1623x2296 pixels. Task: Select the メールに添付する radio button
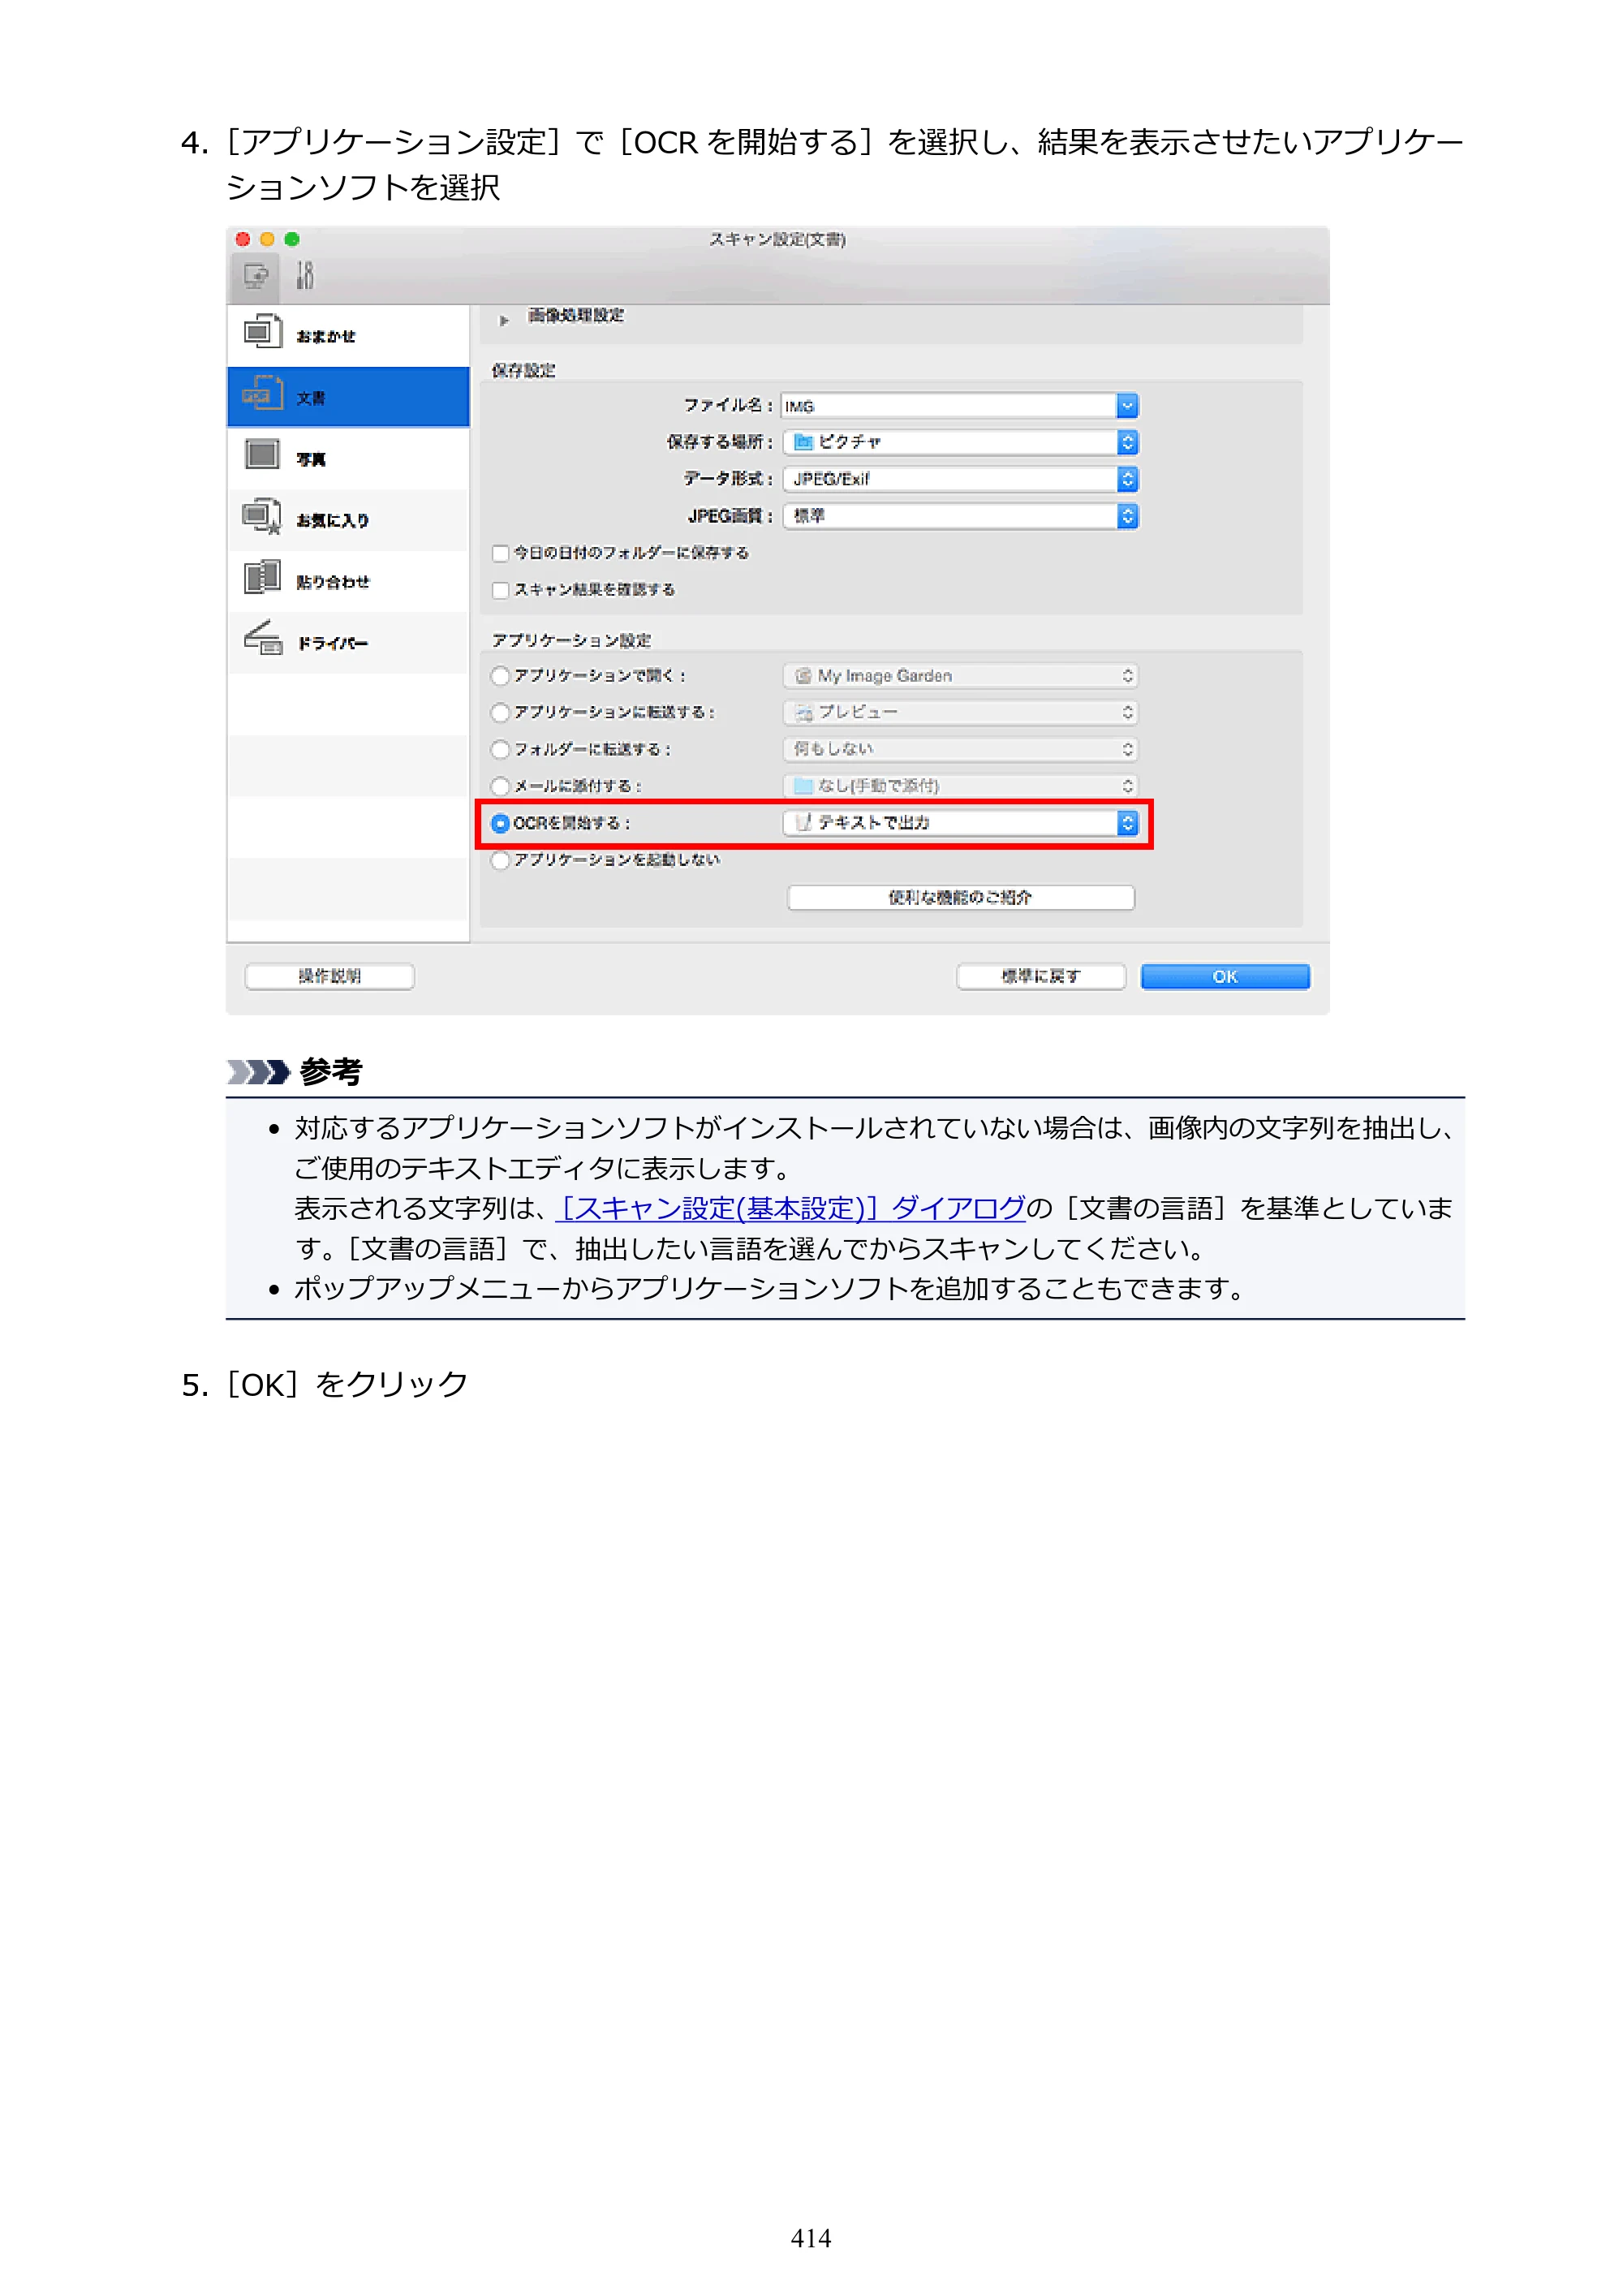[501, 787]
